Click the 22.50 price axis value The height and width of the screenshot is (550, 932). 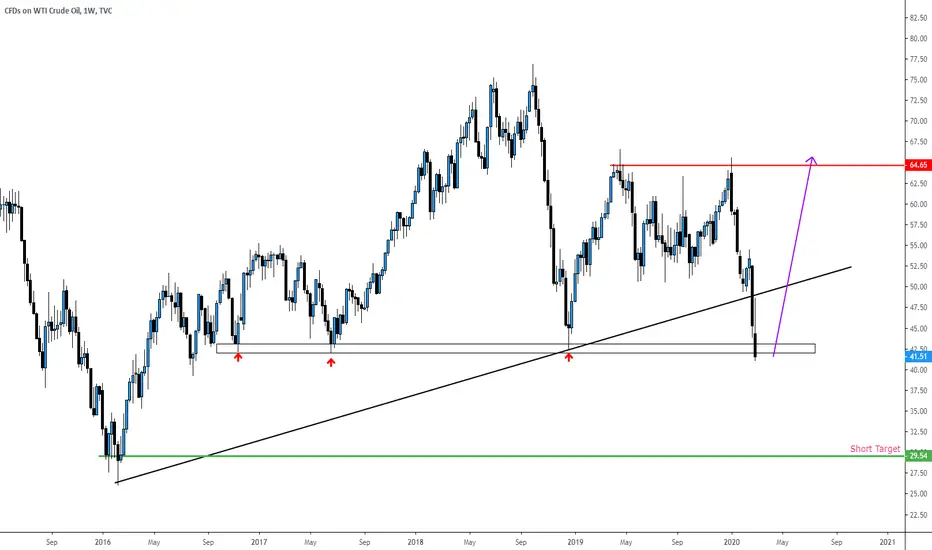(918, 515)
